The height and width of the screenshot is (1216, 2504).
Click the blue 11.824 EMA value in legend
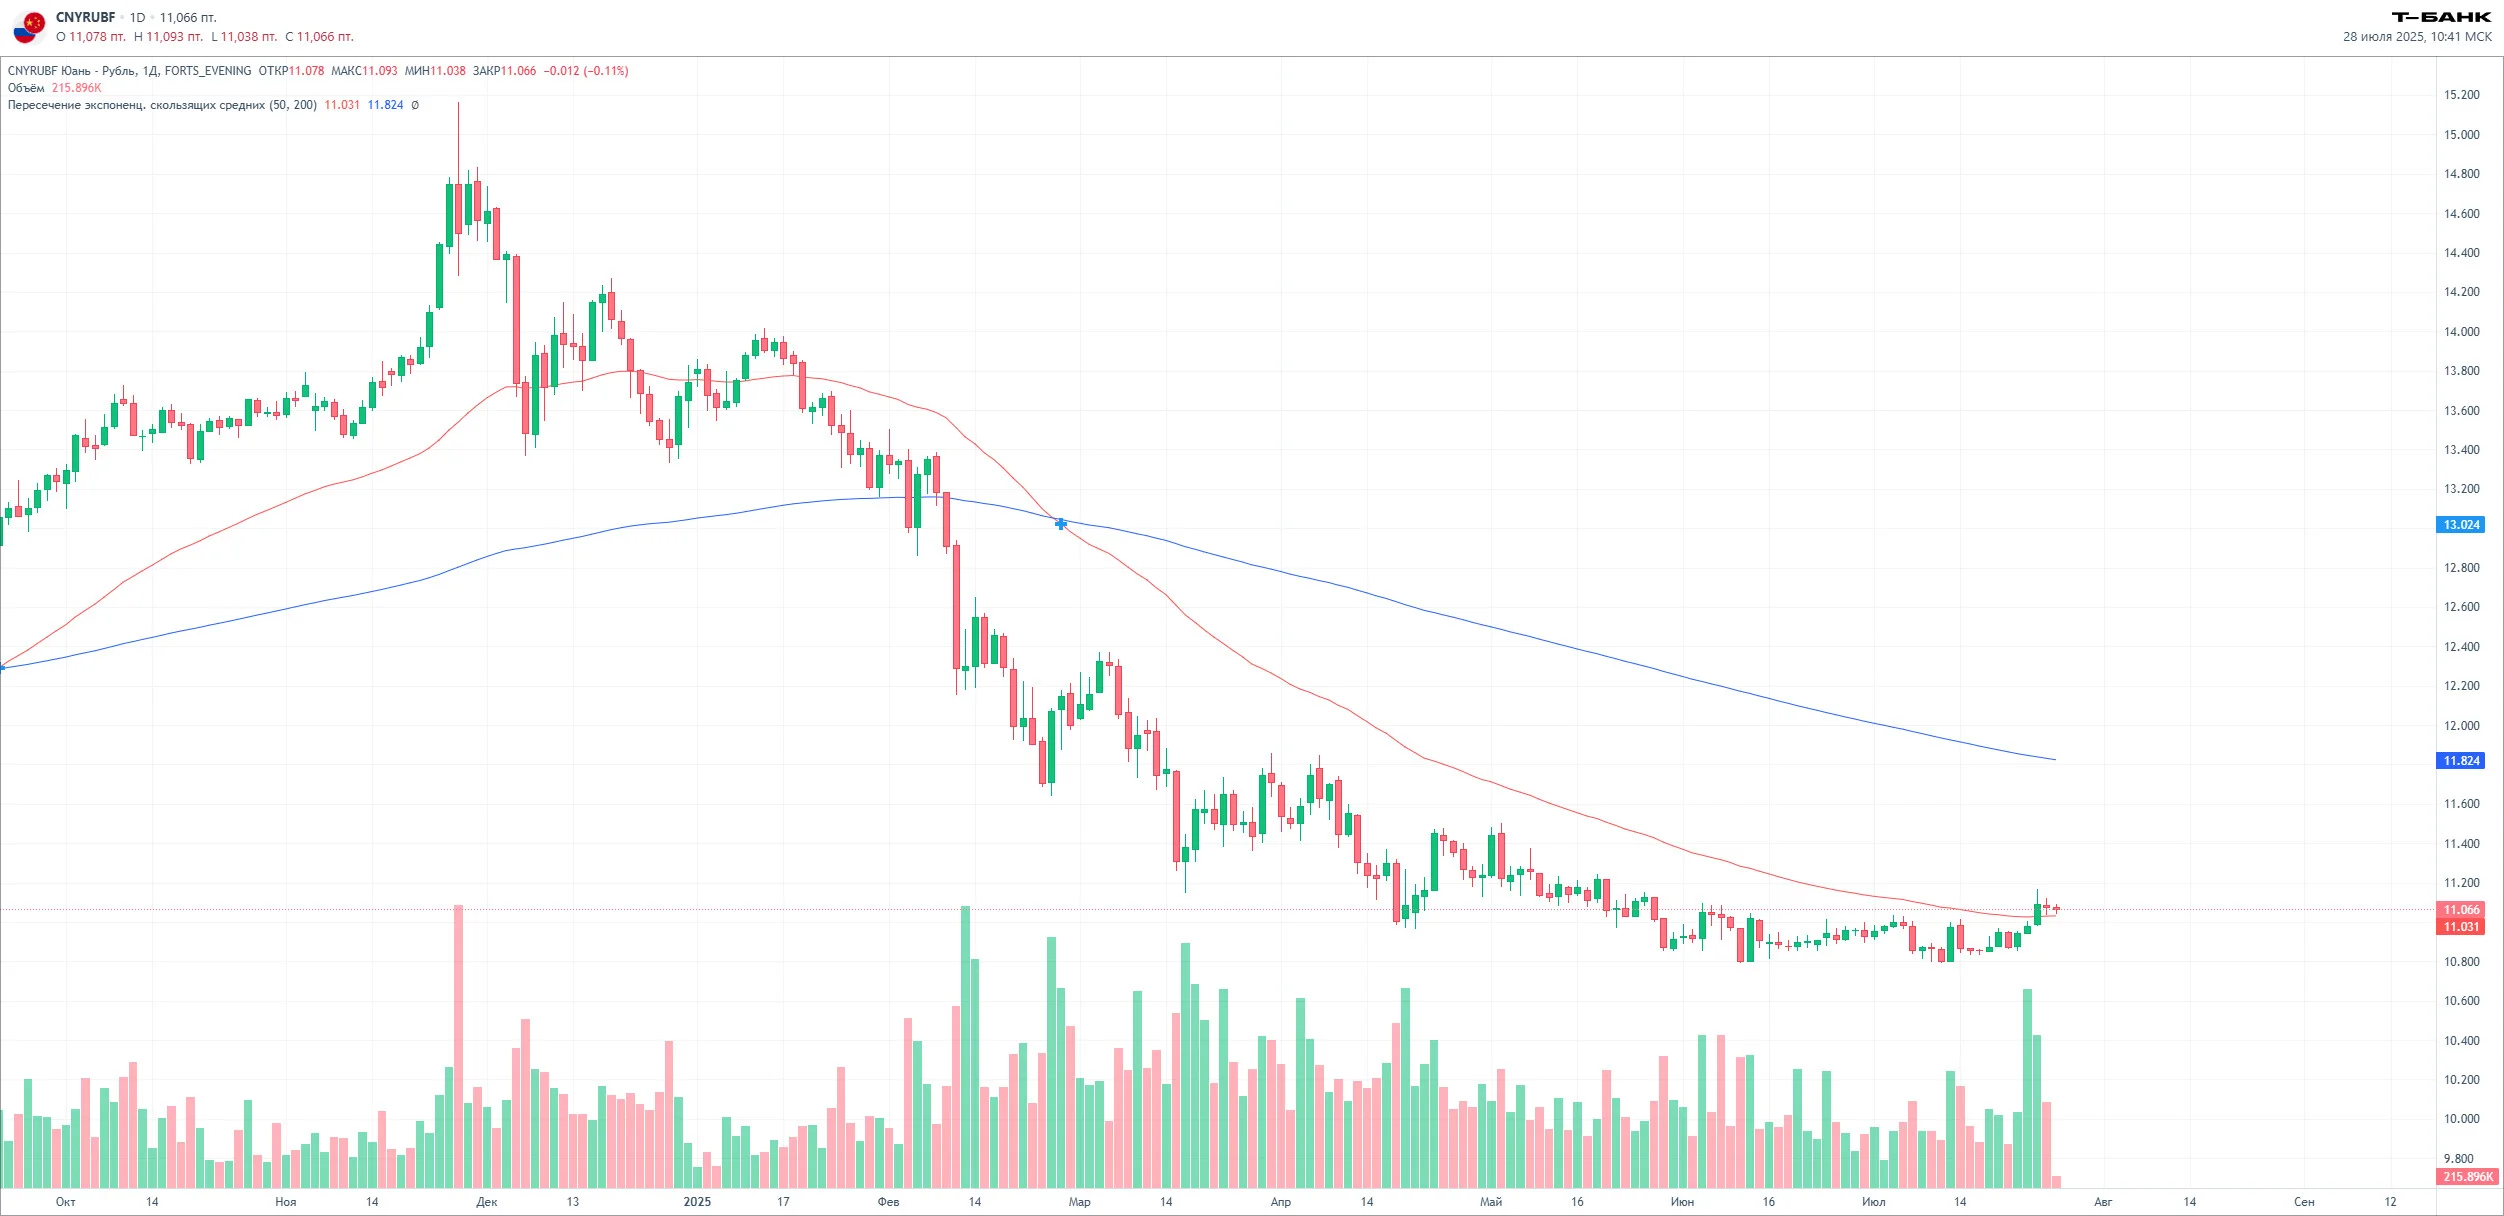385,105
